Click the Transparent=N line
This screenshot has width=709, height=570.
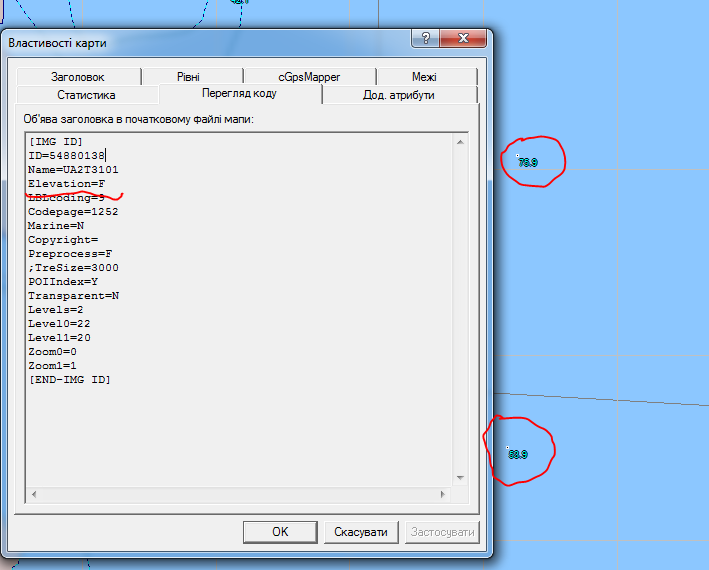[73, 296]
